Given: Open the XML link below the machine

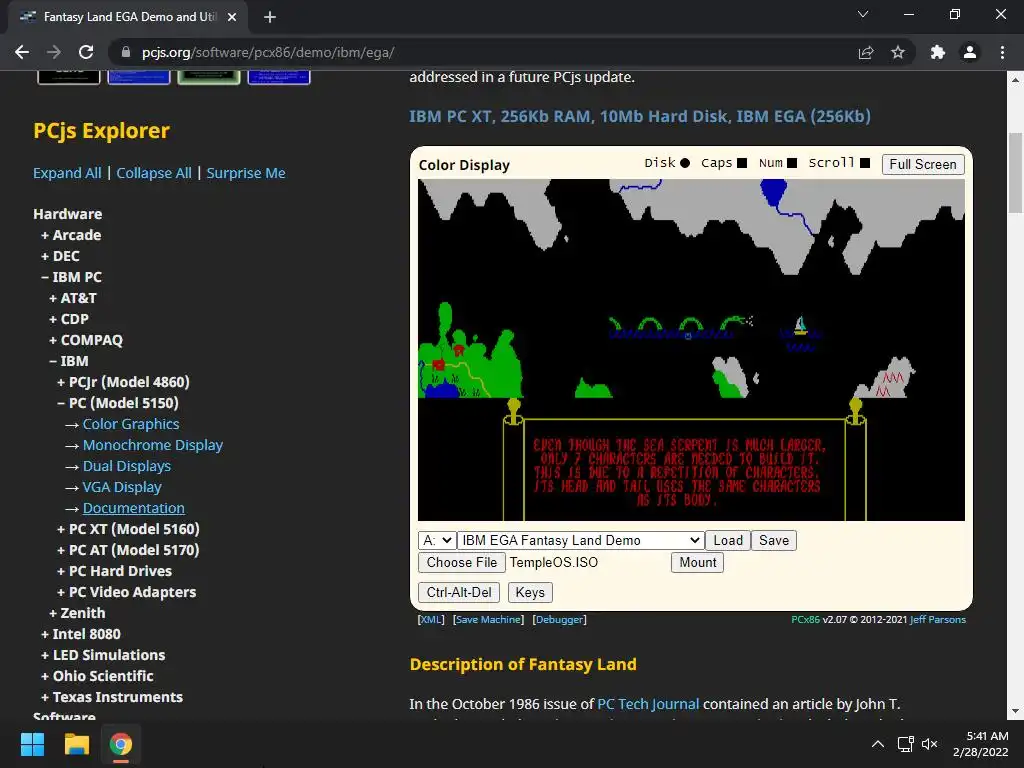Looking at the screenshot, I should [431, 619].
